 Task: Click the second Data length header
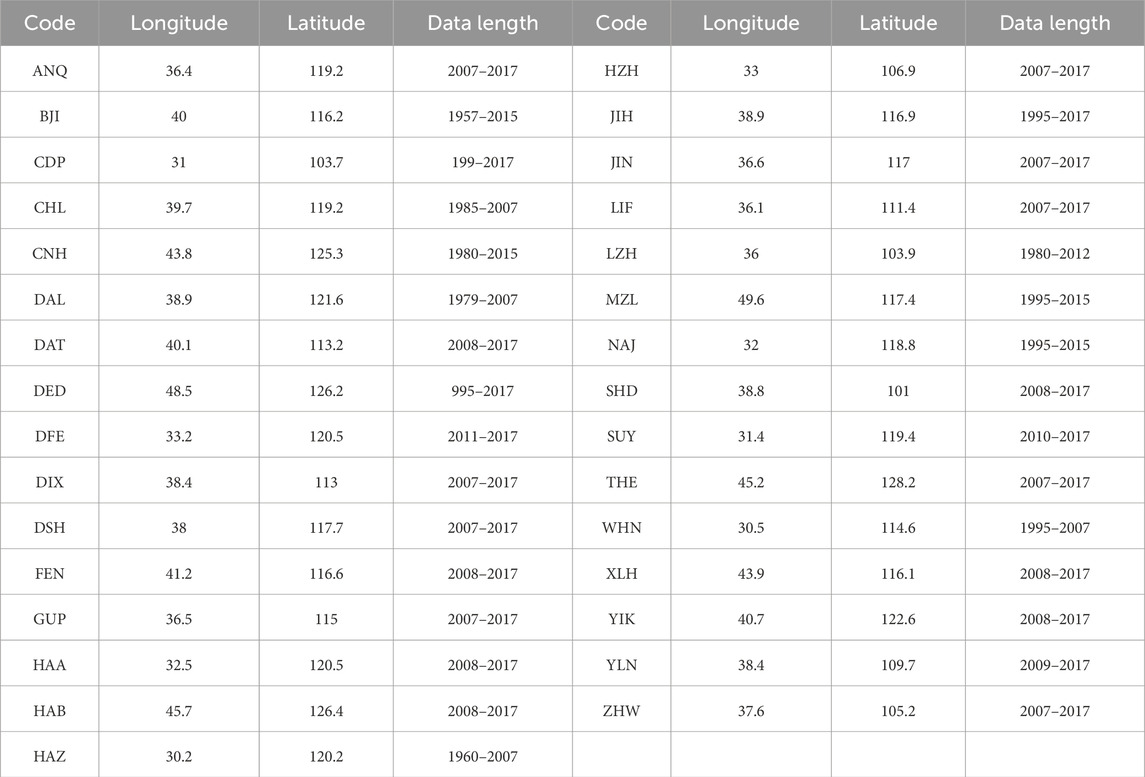click(x=1054, y=23)
